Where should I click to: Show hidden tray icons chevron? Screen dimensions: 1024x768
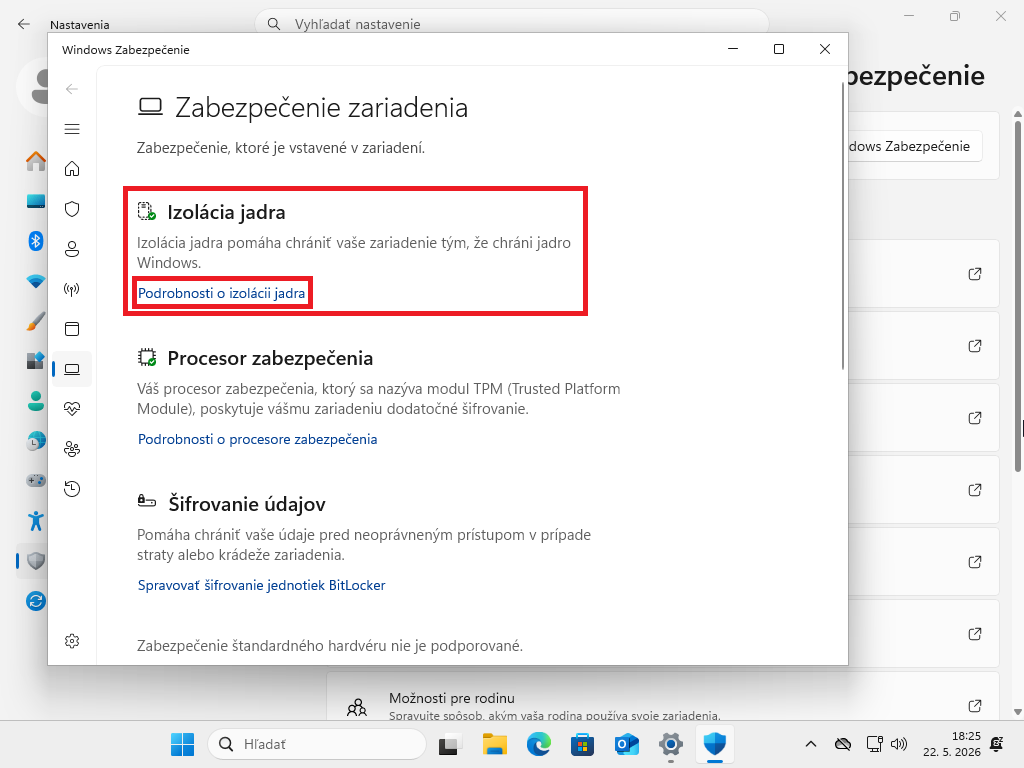tap(810, 744)
